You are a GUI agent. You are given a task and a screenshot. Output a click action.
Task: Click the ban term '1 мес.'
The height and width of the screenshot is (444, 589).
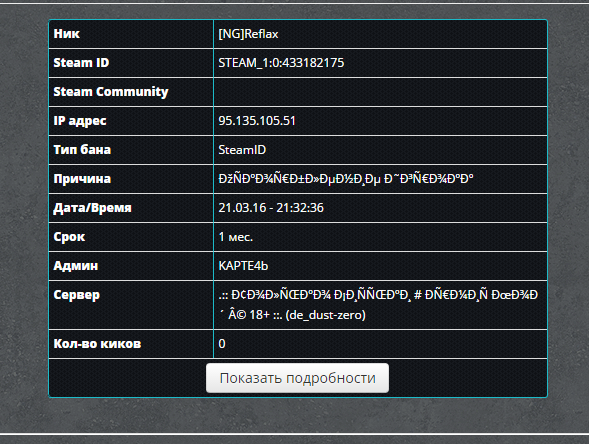tap(236, 237)
